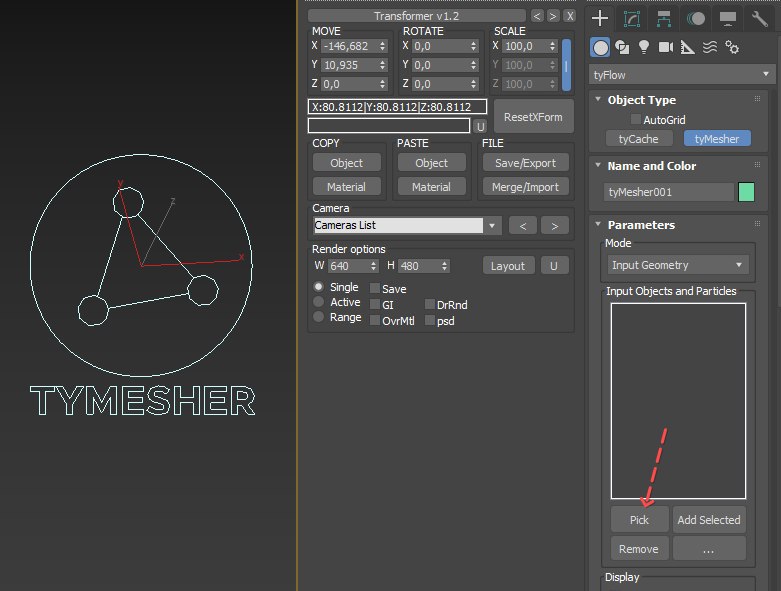The width and height of the screenshot is (781, 591).
Task: Click the Transformer previous arrow button
Action: coord(537,16)
